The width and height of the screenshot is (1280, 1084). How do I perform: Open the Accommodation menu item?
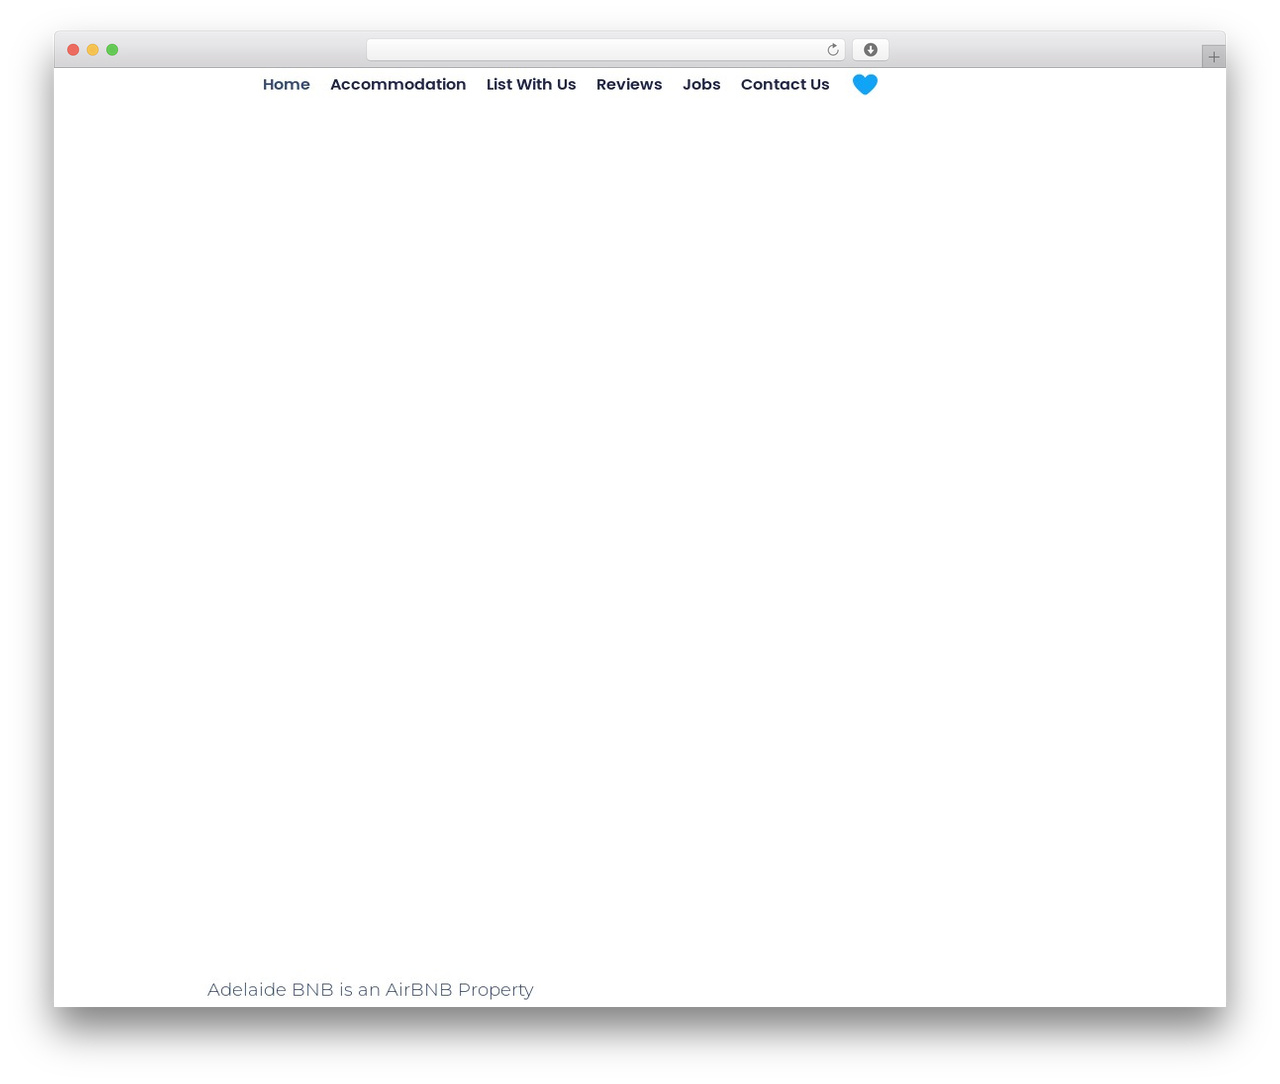pos(398,85)
